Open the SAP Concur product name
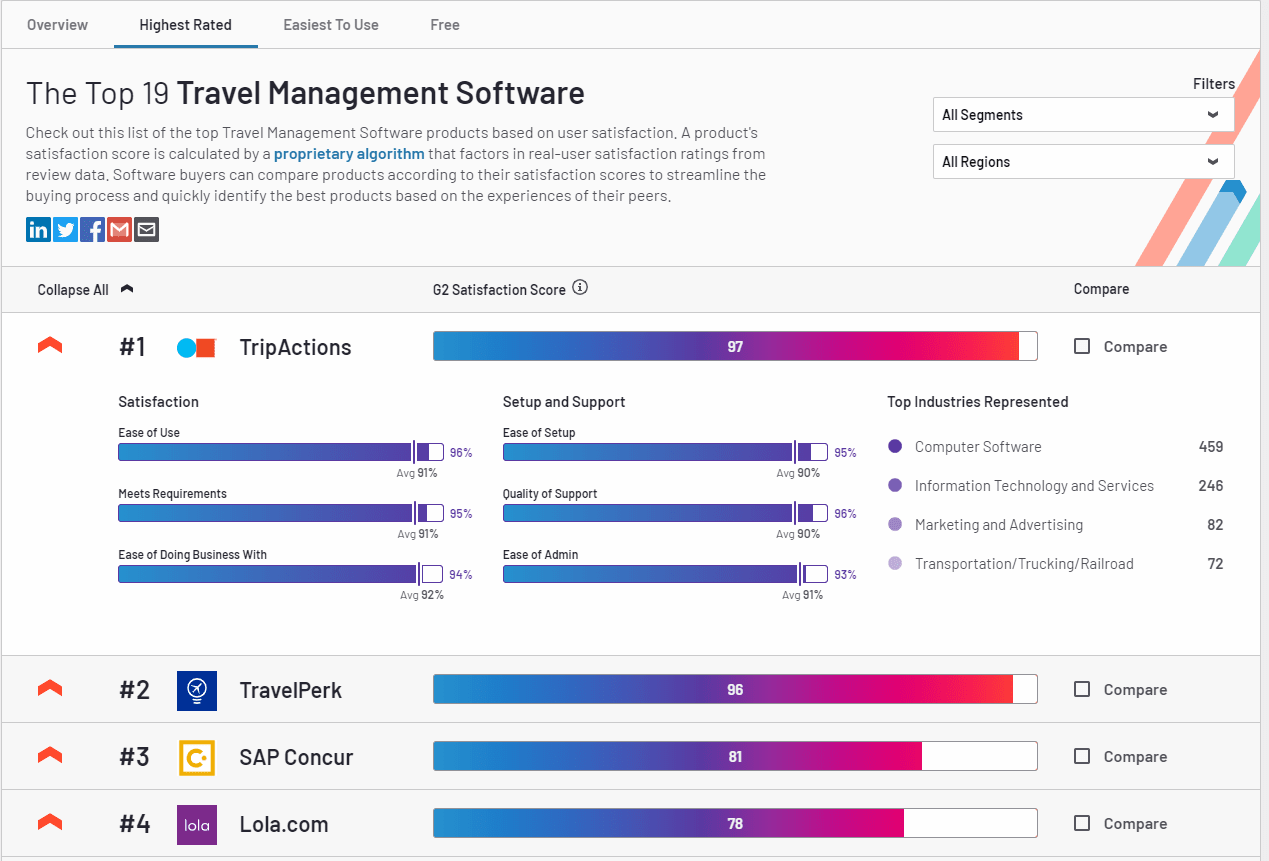 point(297,758)
